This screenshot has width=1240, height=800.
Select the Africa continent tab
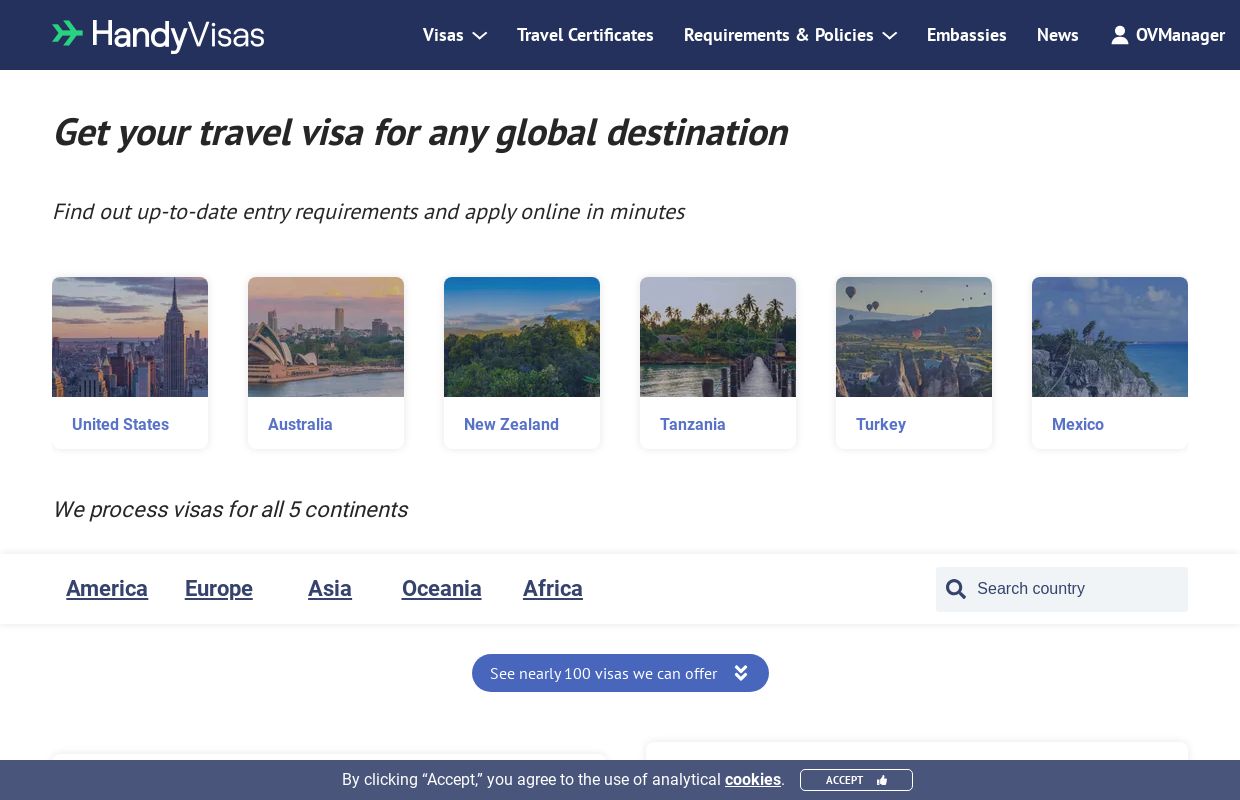[553, 589]
